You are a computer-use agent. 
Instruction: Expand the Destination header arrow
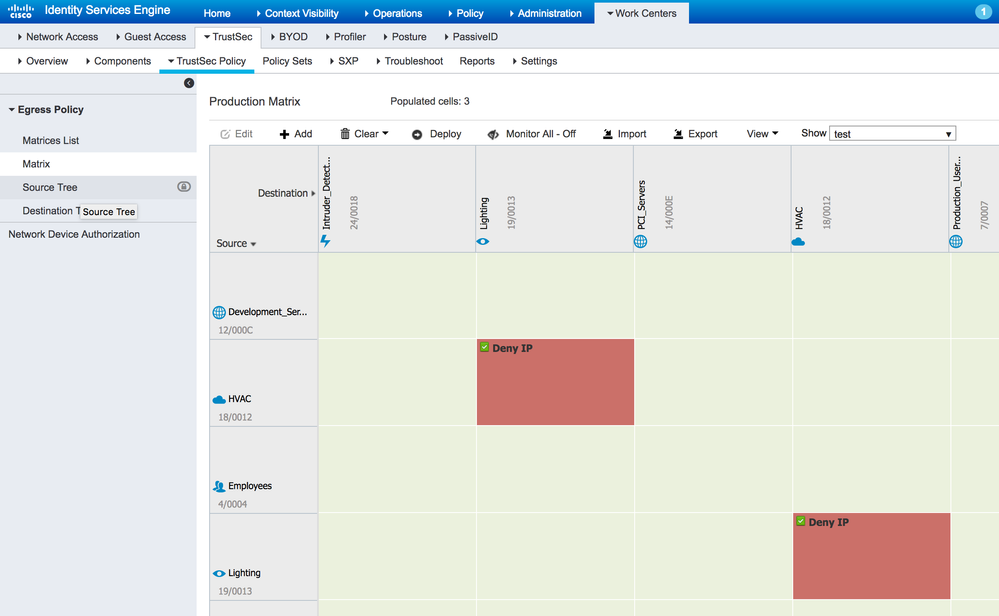pos(313,193)
